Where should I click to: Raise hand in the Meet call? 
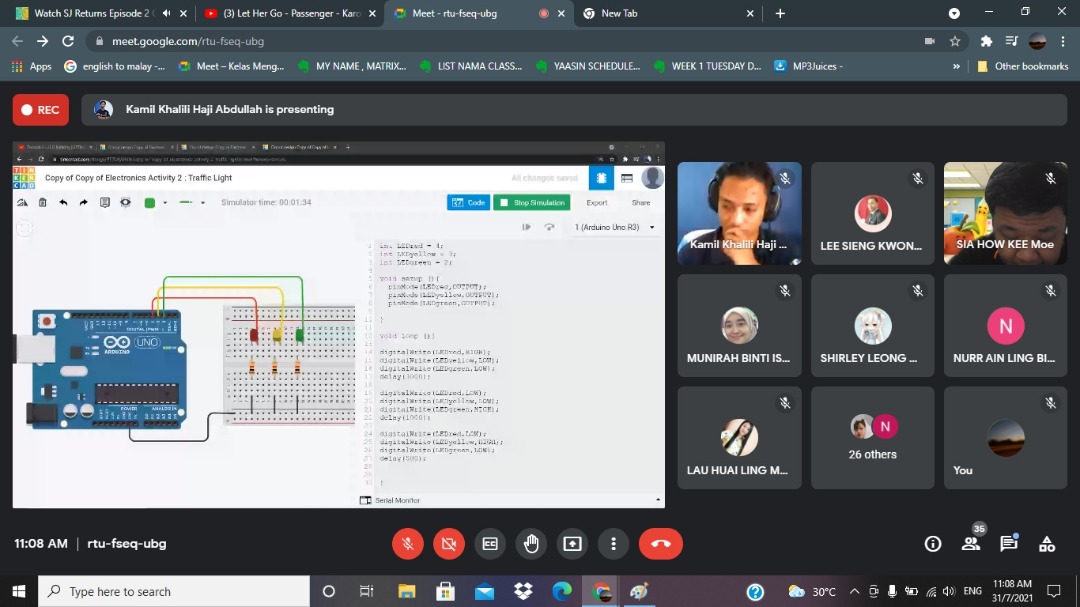tap(531, 544)
